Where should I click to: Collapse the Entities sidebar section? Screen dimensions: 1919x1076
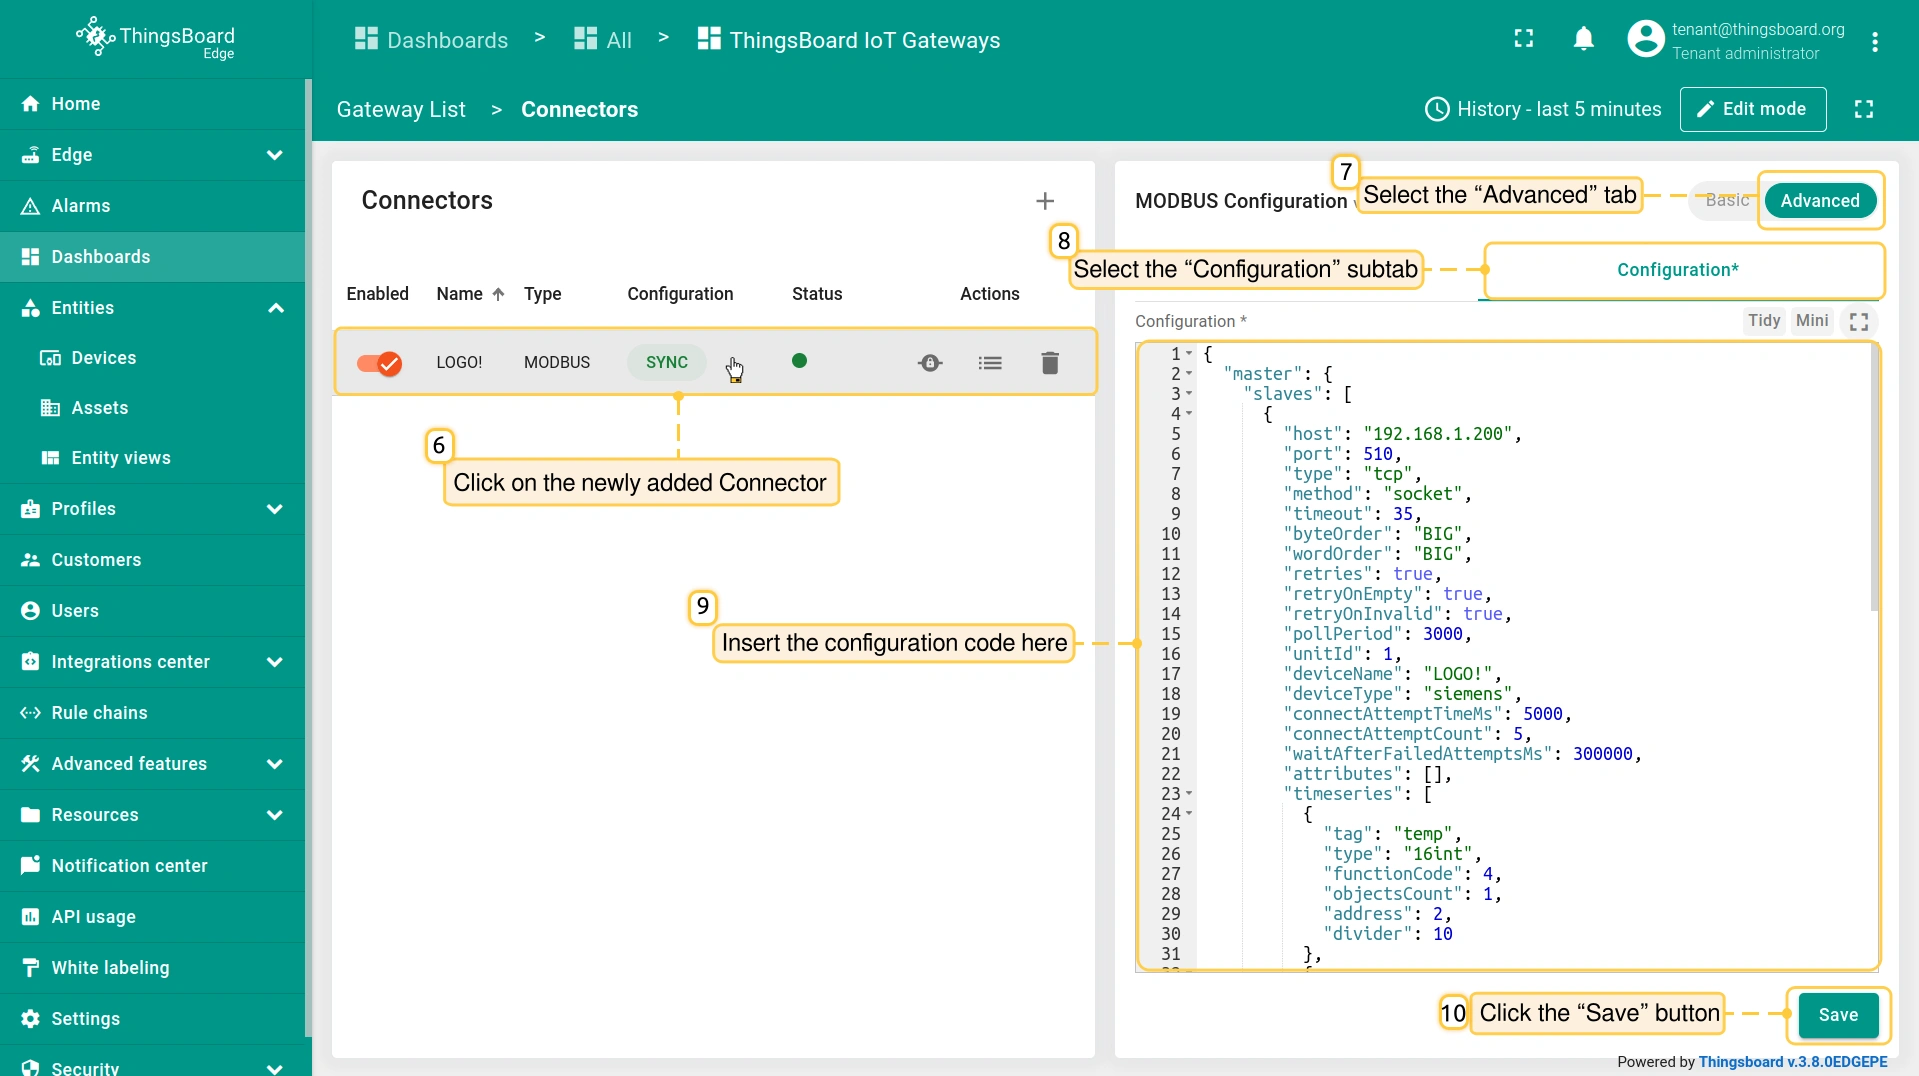[275, 308]
